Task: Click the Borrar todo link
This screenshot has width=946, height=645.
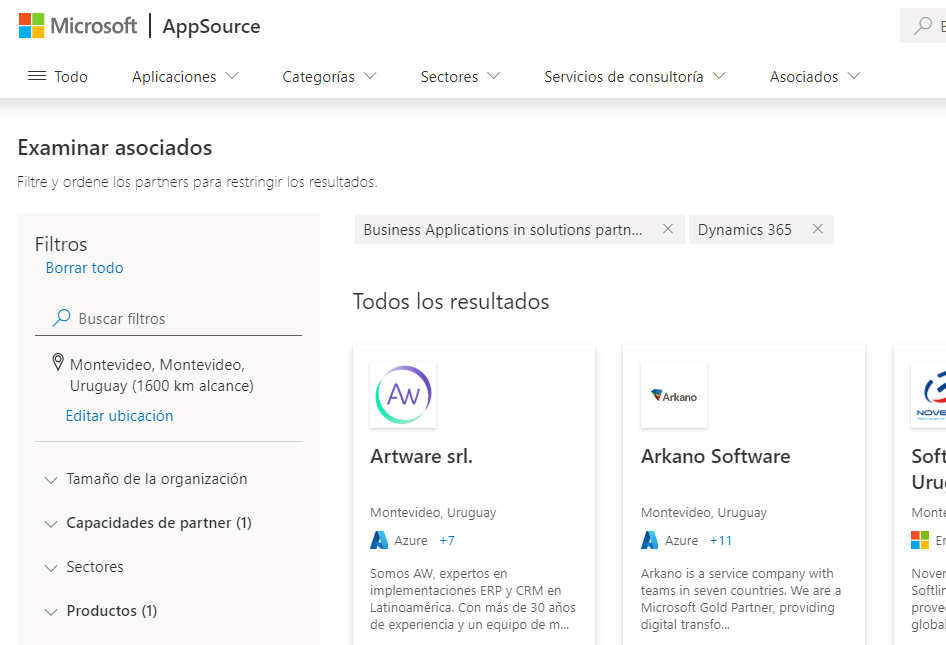Action: (84, 268)
